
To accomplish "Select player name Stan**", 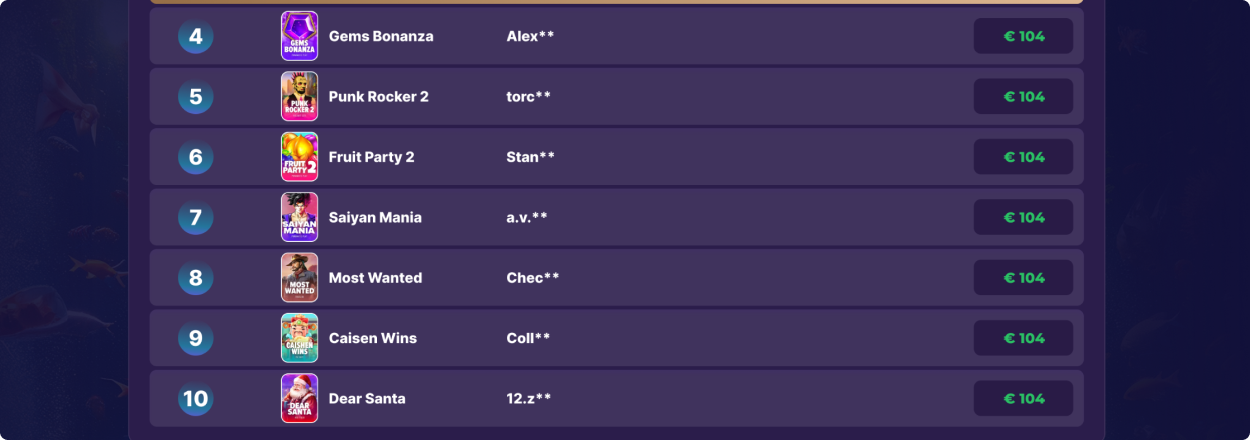I will [x=531, y=157].
